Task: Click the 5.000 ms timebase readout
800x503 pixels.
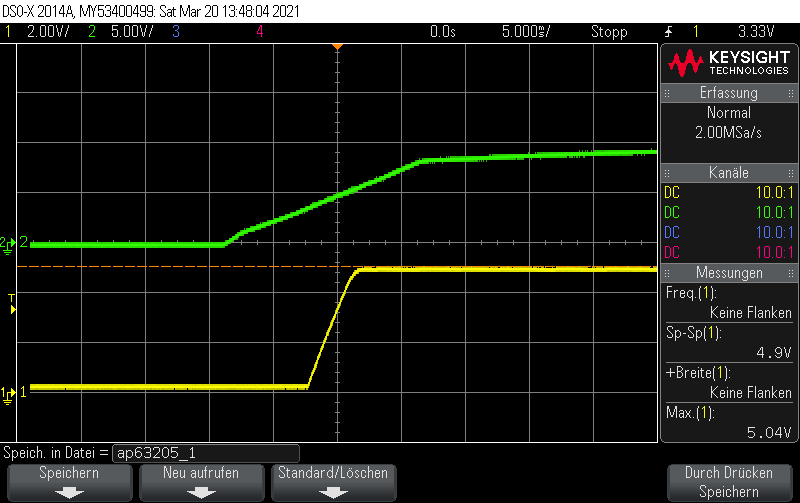Action: (x=526, y=32)
